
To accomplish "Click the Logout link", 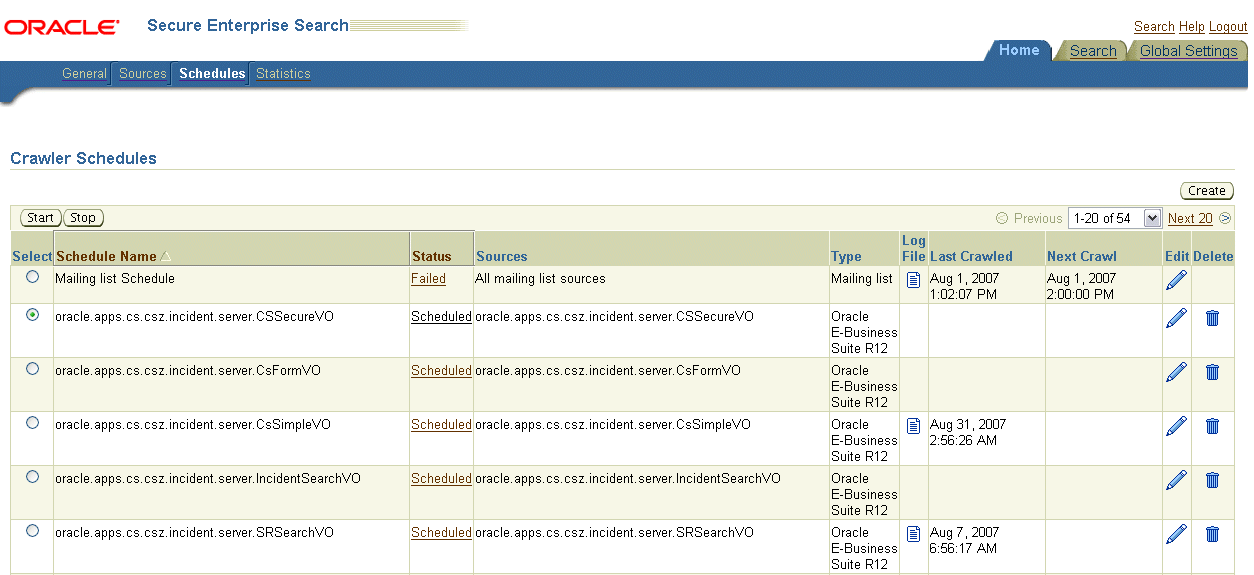I will [x=1228, y=27].
